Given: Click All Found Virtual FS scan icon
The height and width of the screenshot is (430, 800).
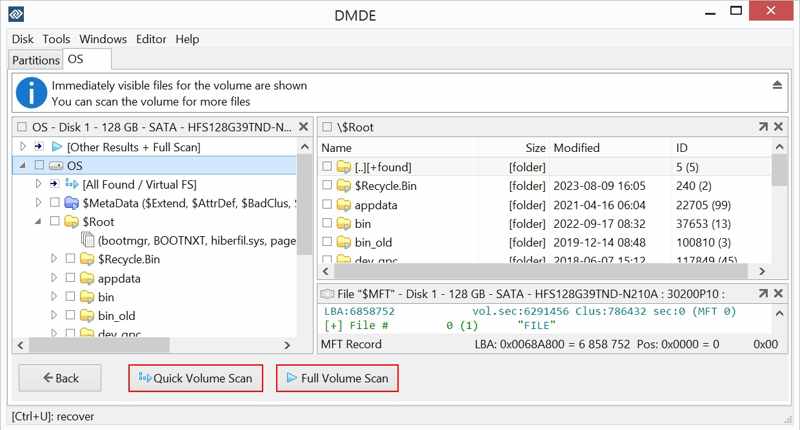Looking at the screenshot, I should pos(71,184).
